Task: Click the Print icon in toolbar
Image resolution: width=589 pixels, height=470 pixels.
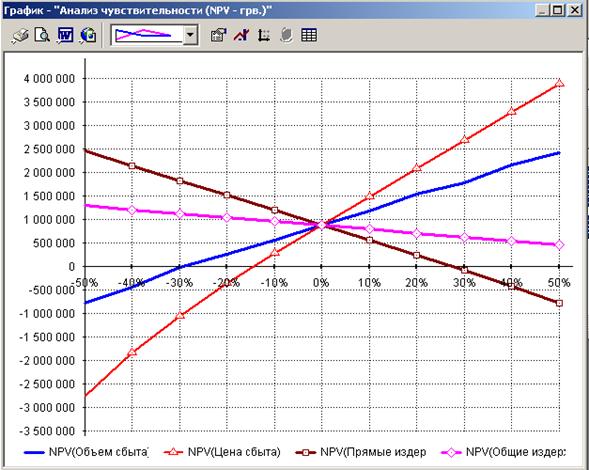Action: pos(20,36)
